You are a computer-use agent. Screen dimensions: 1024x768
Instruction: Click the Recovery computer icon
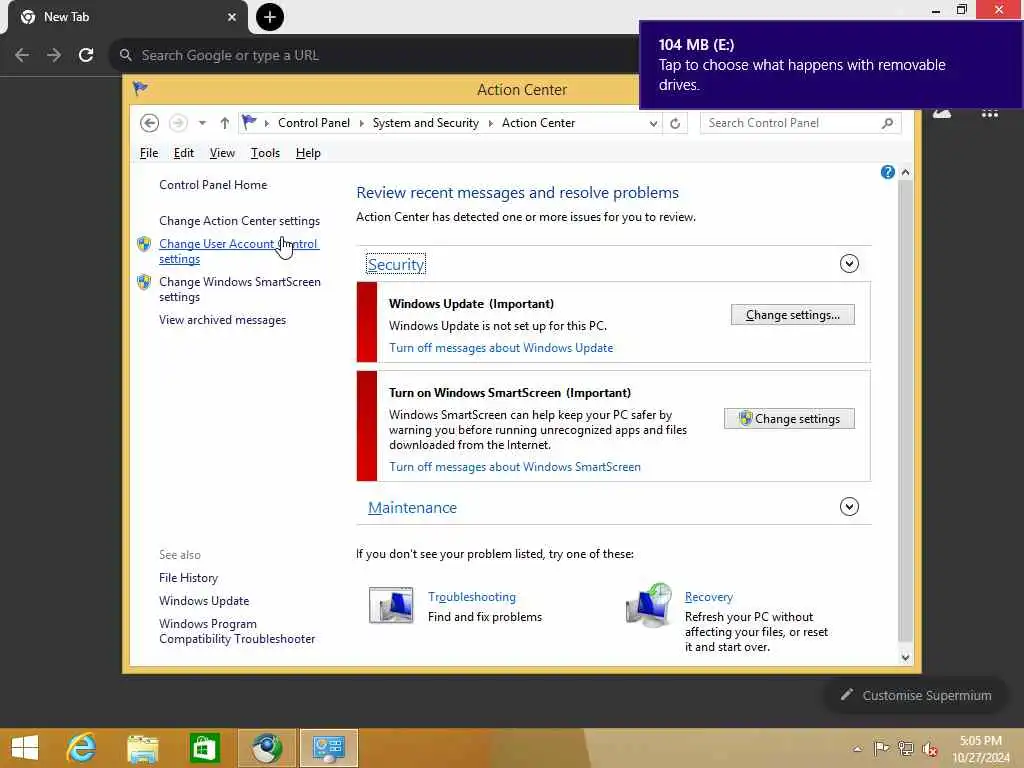648,605
